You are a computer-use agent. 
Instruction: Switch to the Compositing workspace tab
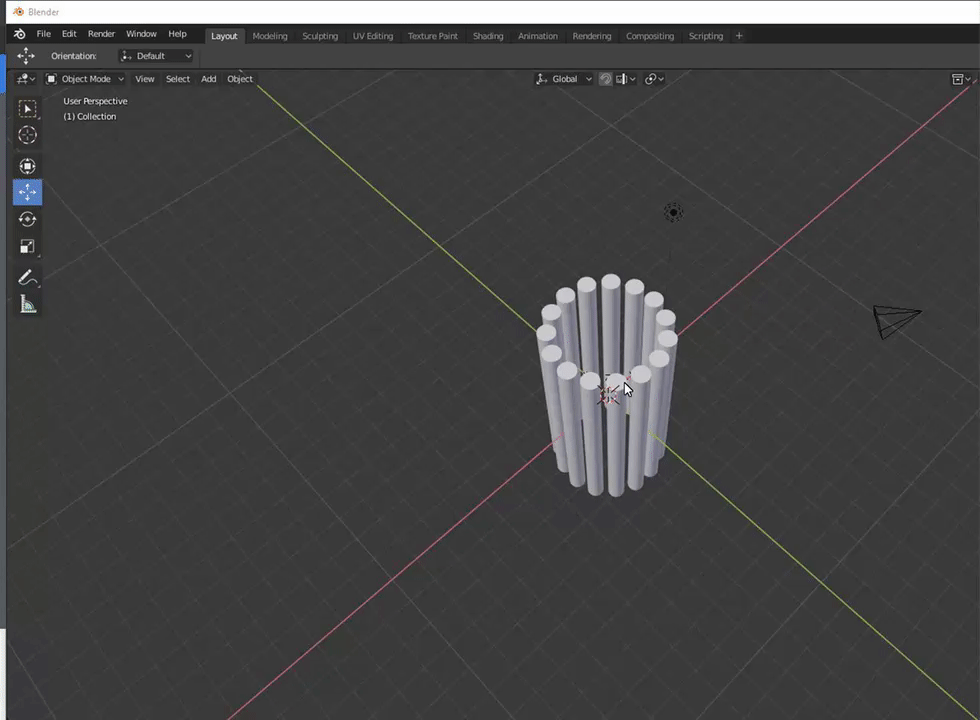coord(650,36)
